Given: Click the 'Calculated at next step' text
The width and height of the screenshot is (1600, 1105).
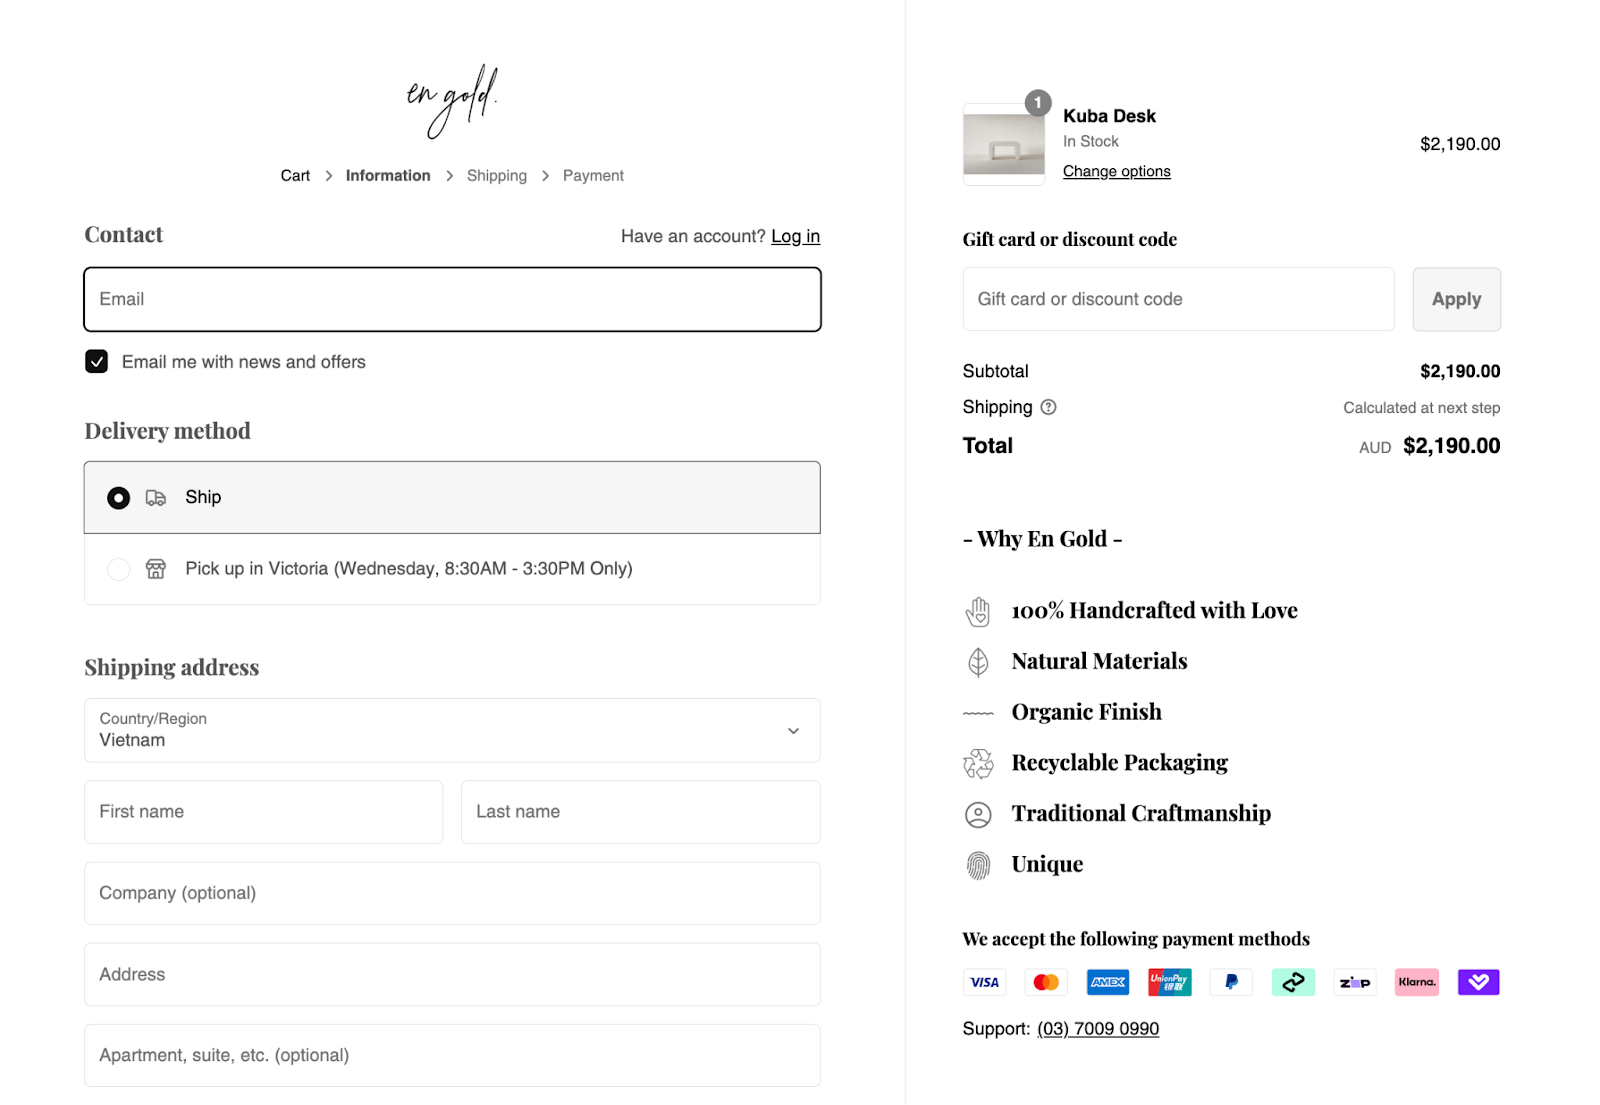Looking at the screenshot, I should coord(1421,408).
